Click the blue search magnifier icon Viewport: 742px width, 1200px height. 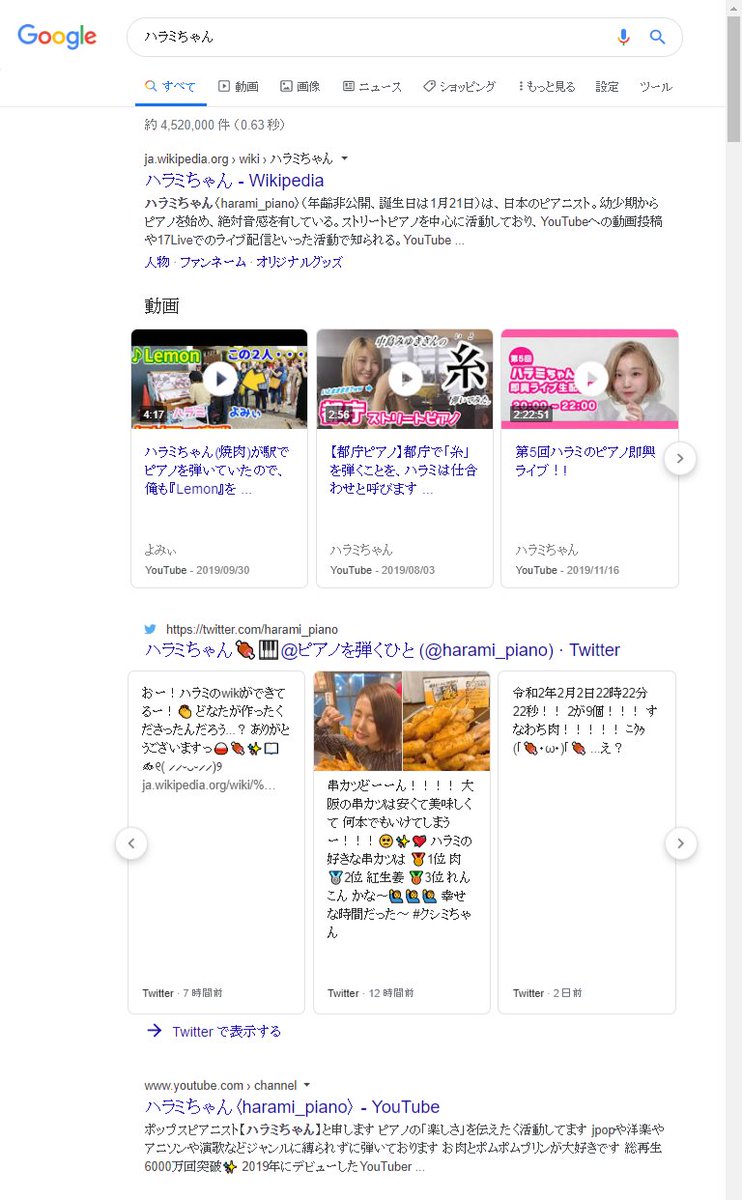point(657,37)
